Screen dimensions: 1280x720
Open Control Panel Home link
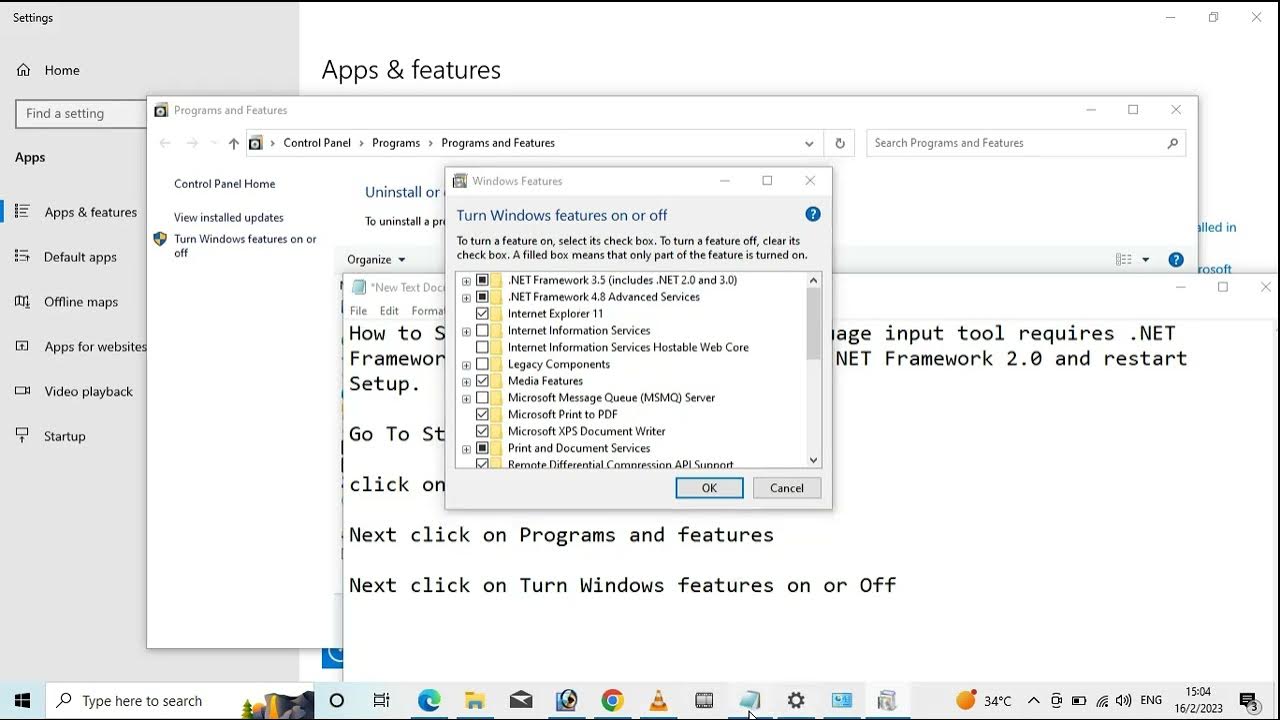224,184
